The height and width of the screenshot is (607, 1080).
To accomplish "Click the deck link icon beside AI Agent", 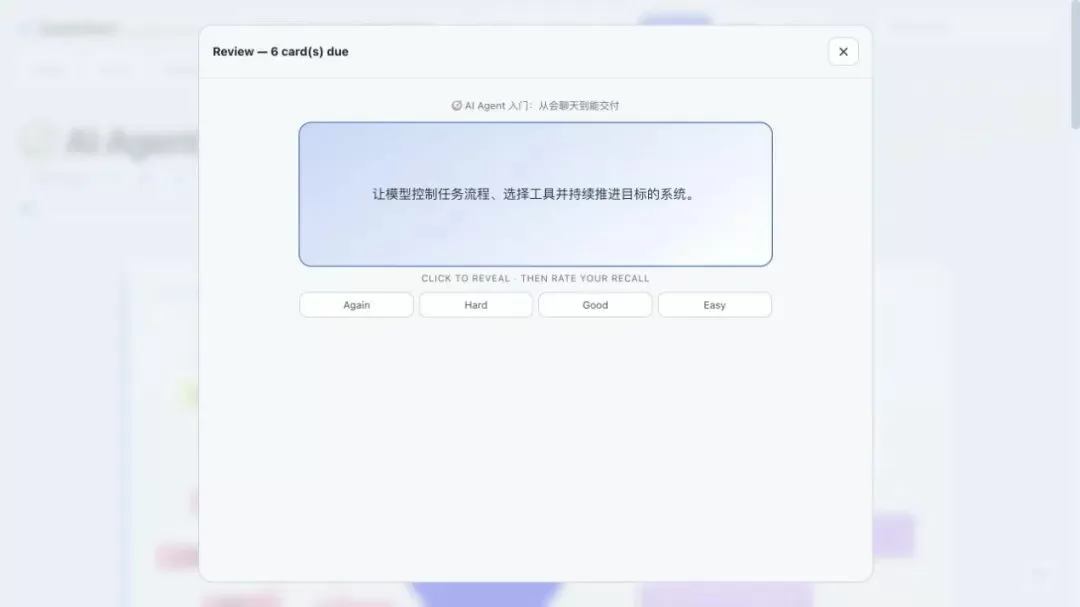I will tap(457, 105).
